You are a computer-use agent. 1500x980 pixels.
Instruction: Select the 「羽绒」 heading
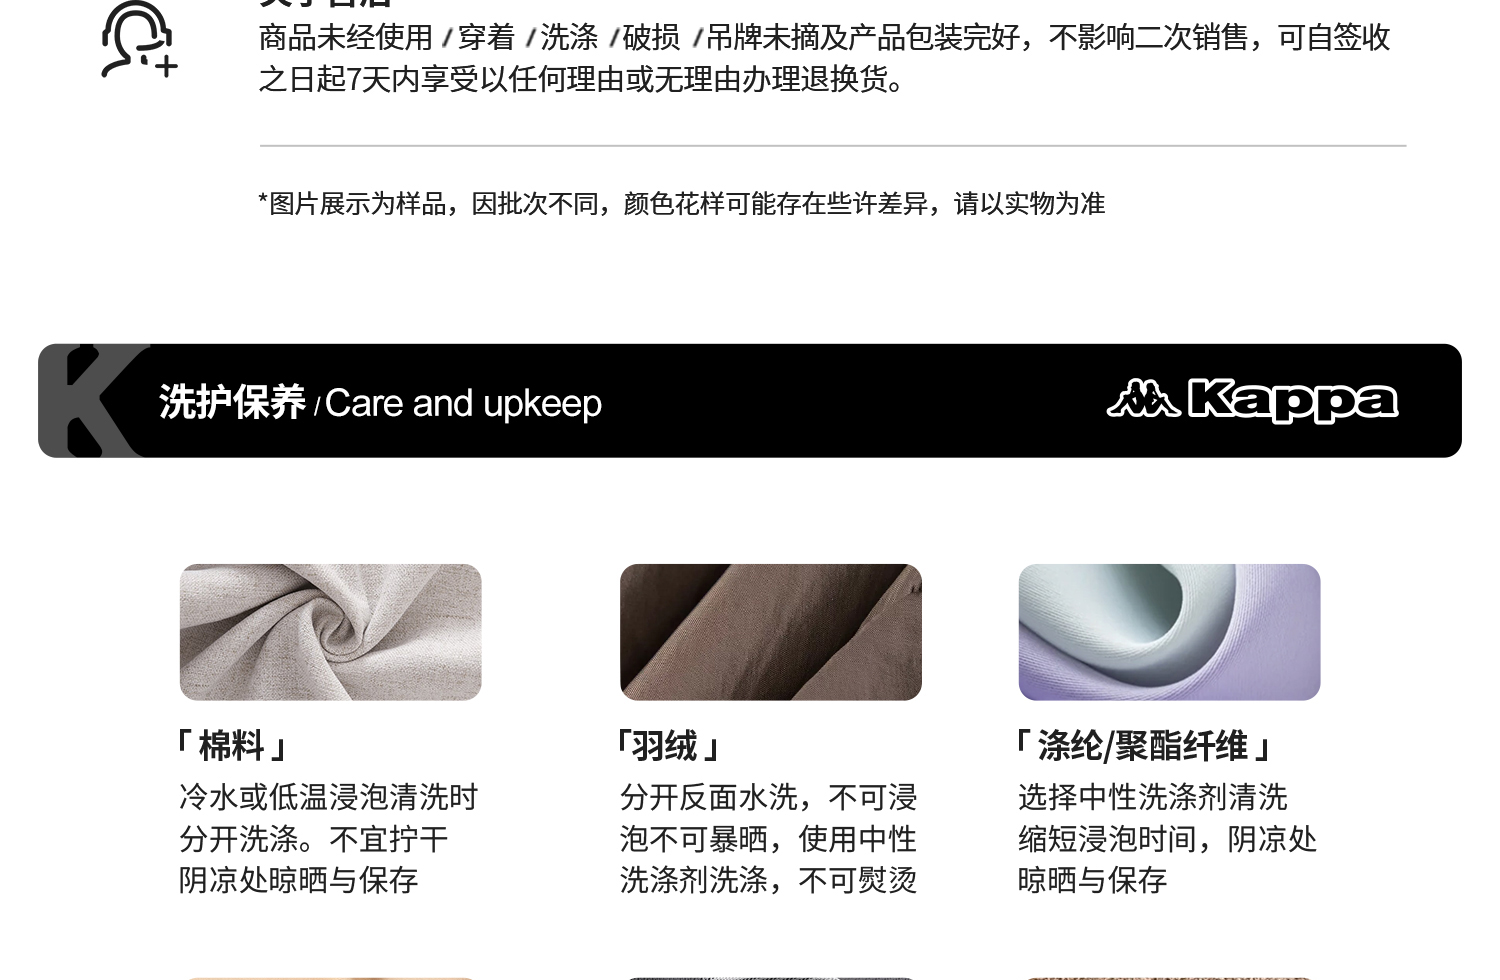point(668,746)
